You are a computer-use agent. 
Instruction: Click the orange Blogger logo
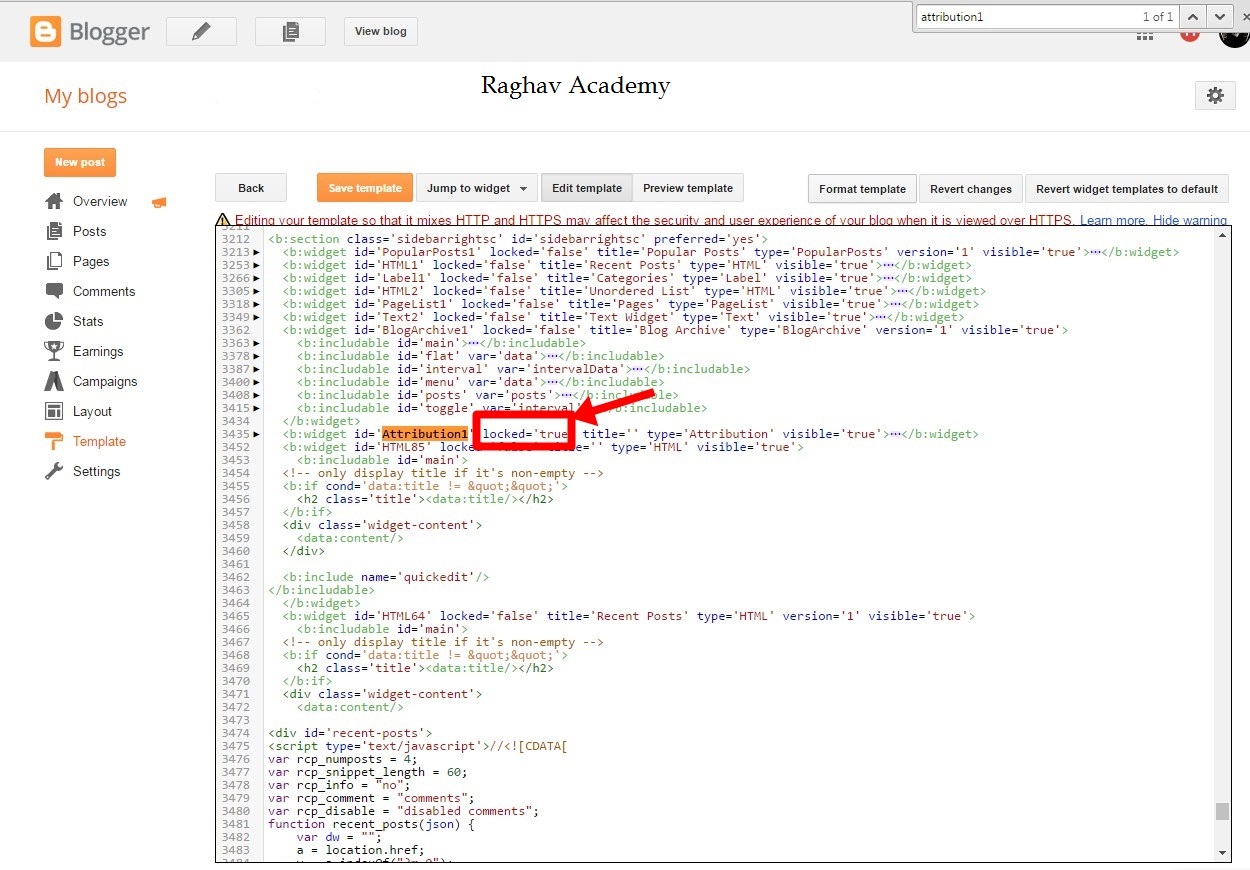[x=45, y=31]
